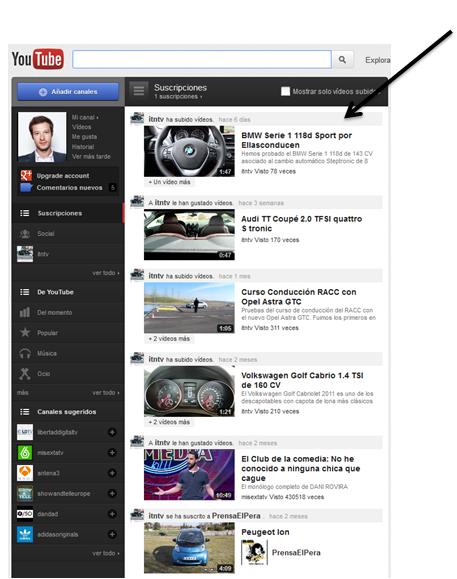This screenshot has height=579, width=457.
Task: Expand '+ 2 vídeos más' under Volkswagen Golf
Action: (169, 422)
